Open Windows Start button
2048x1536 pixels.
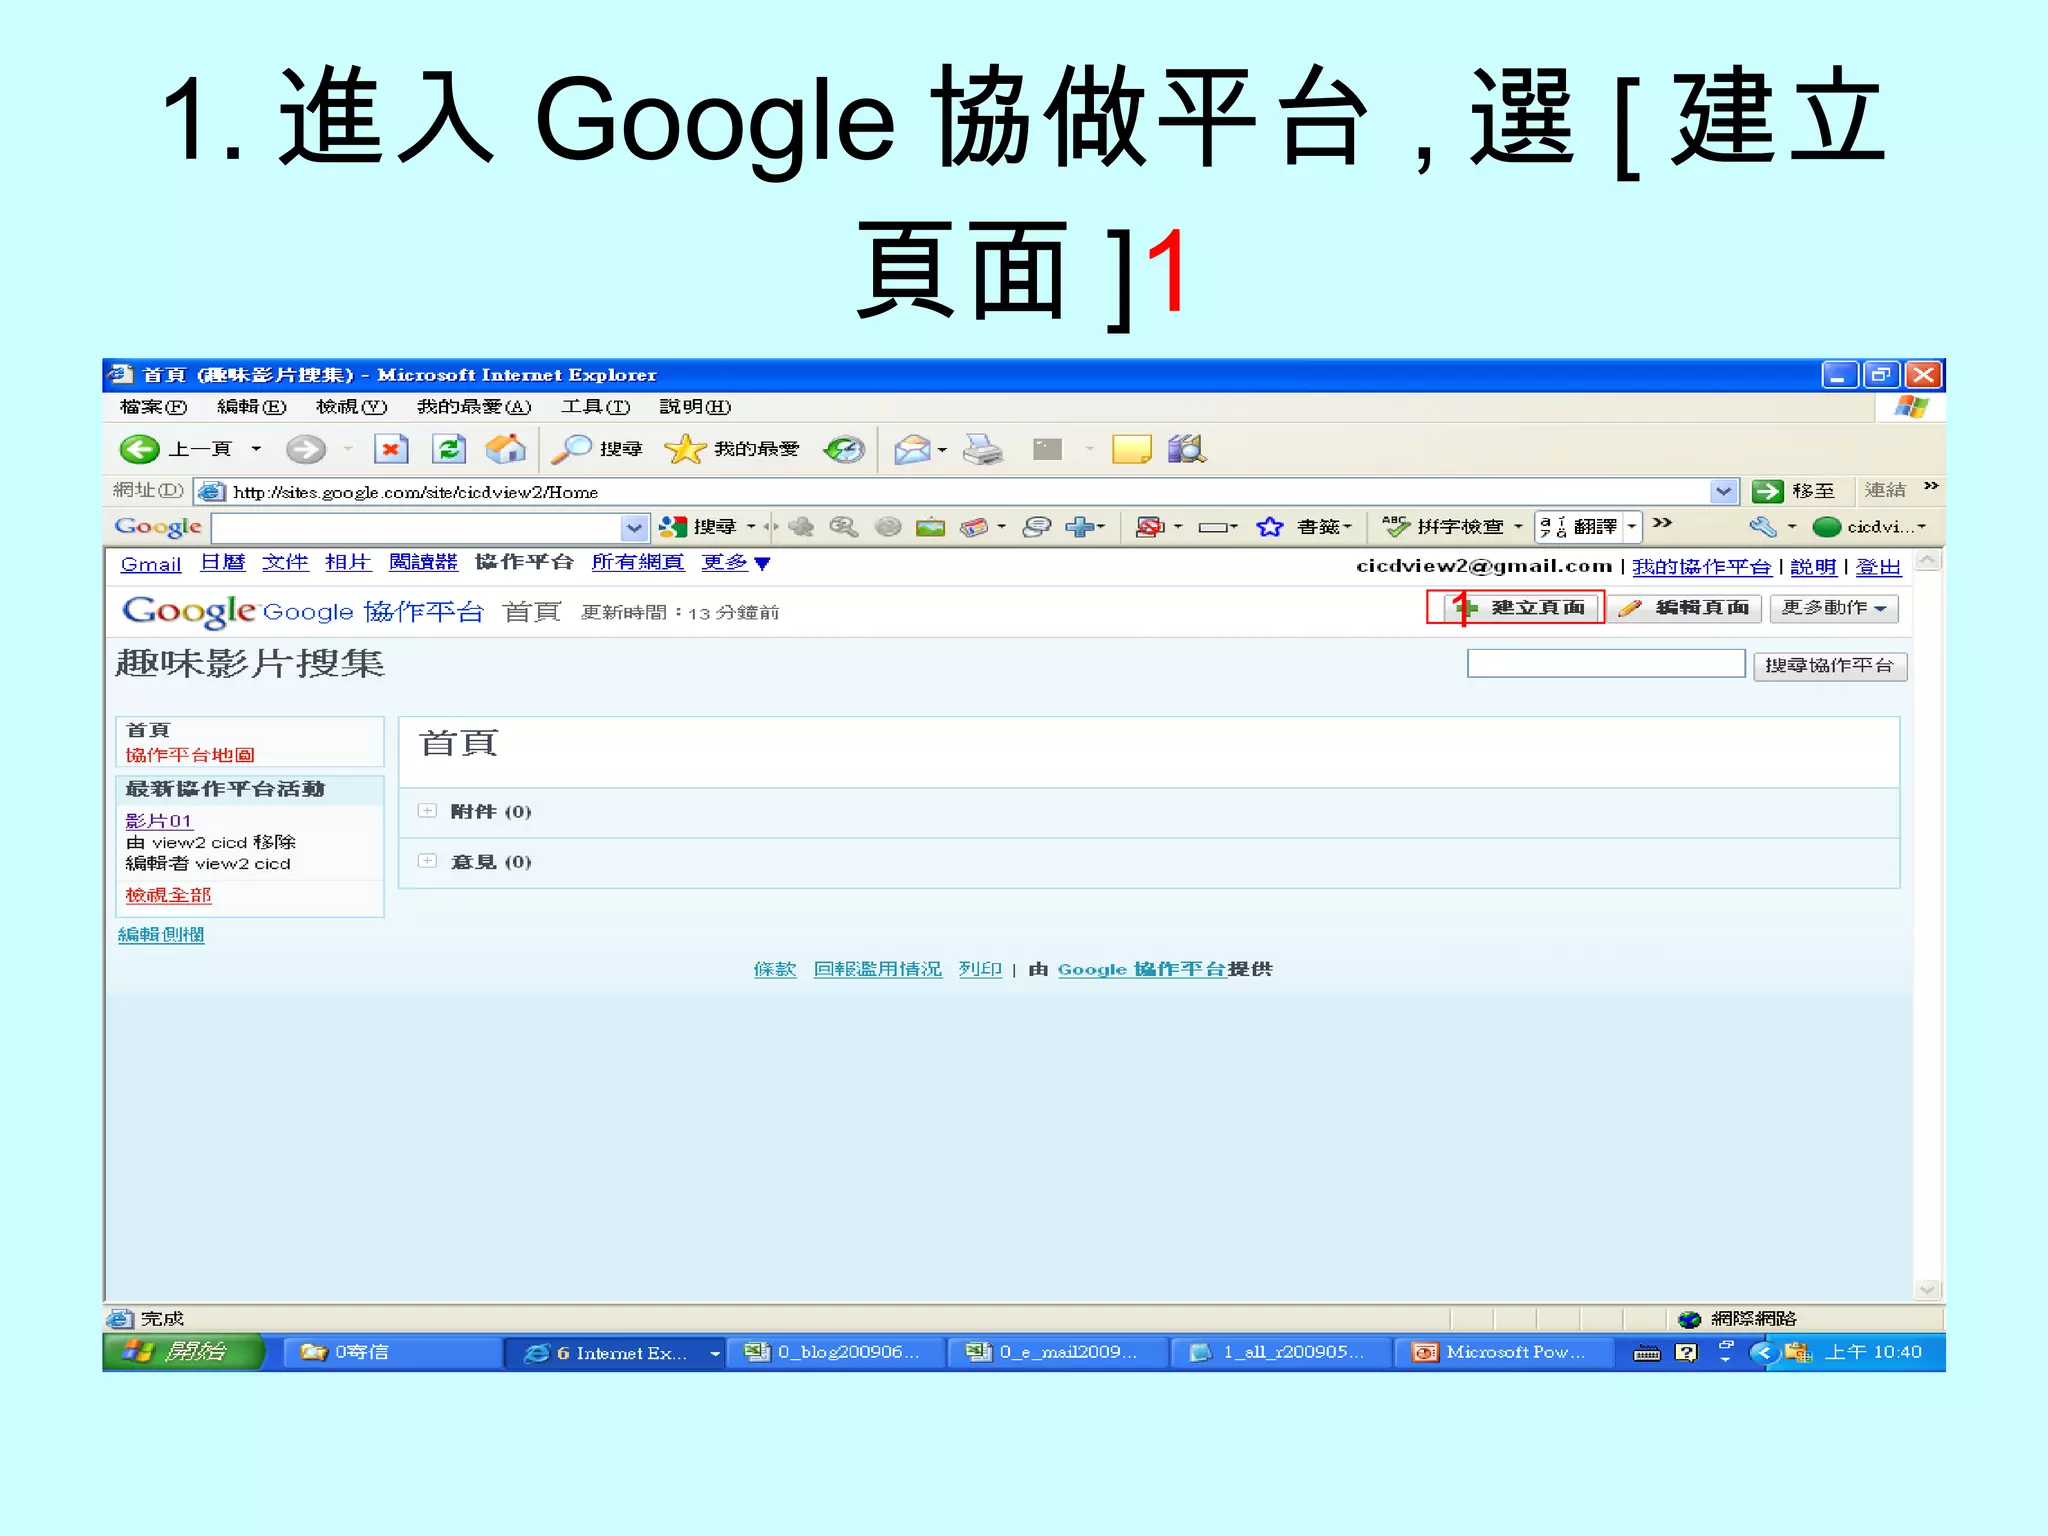click(x=183, y=1352)
